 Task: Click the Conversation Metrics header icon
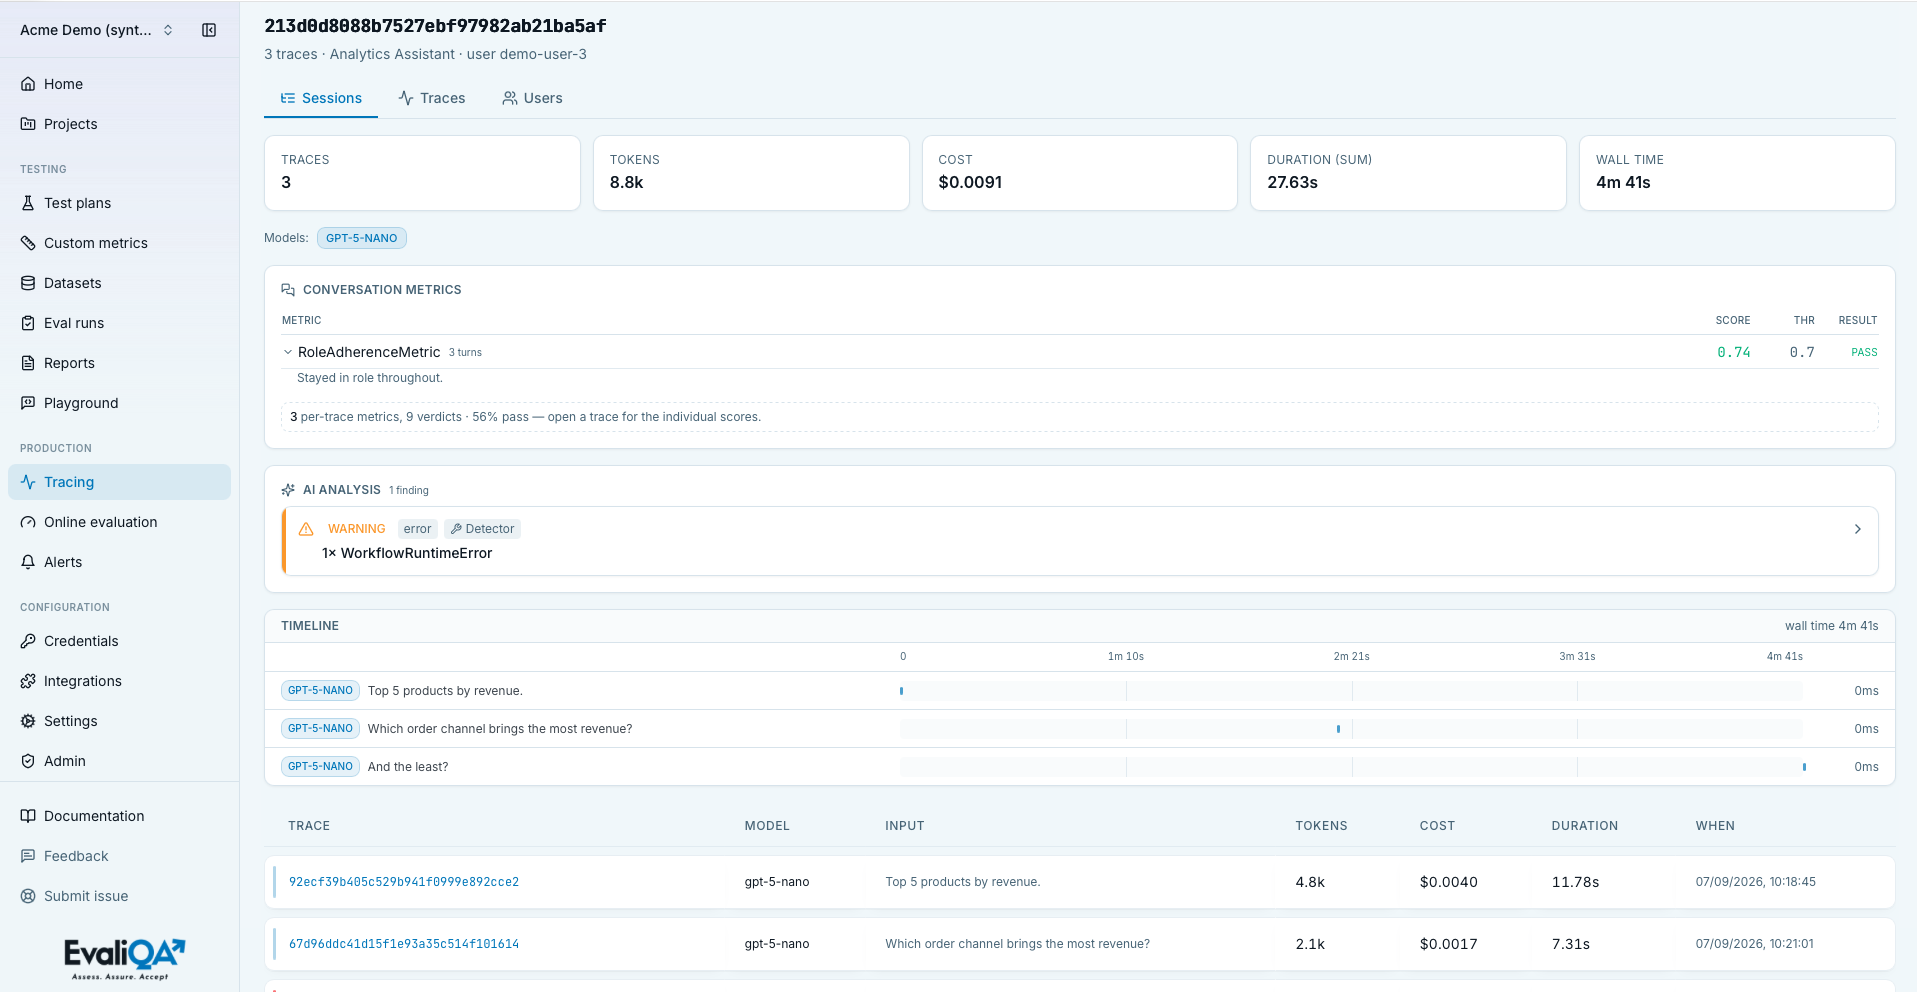[288, 290]
